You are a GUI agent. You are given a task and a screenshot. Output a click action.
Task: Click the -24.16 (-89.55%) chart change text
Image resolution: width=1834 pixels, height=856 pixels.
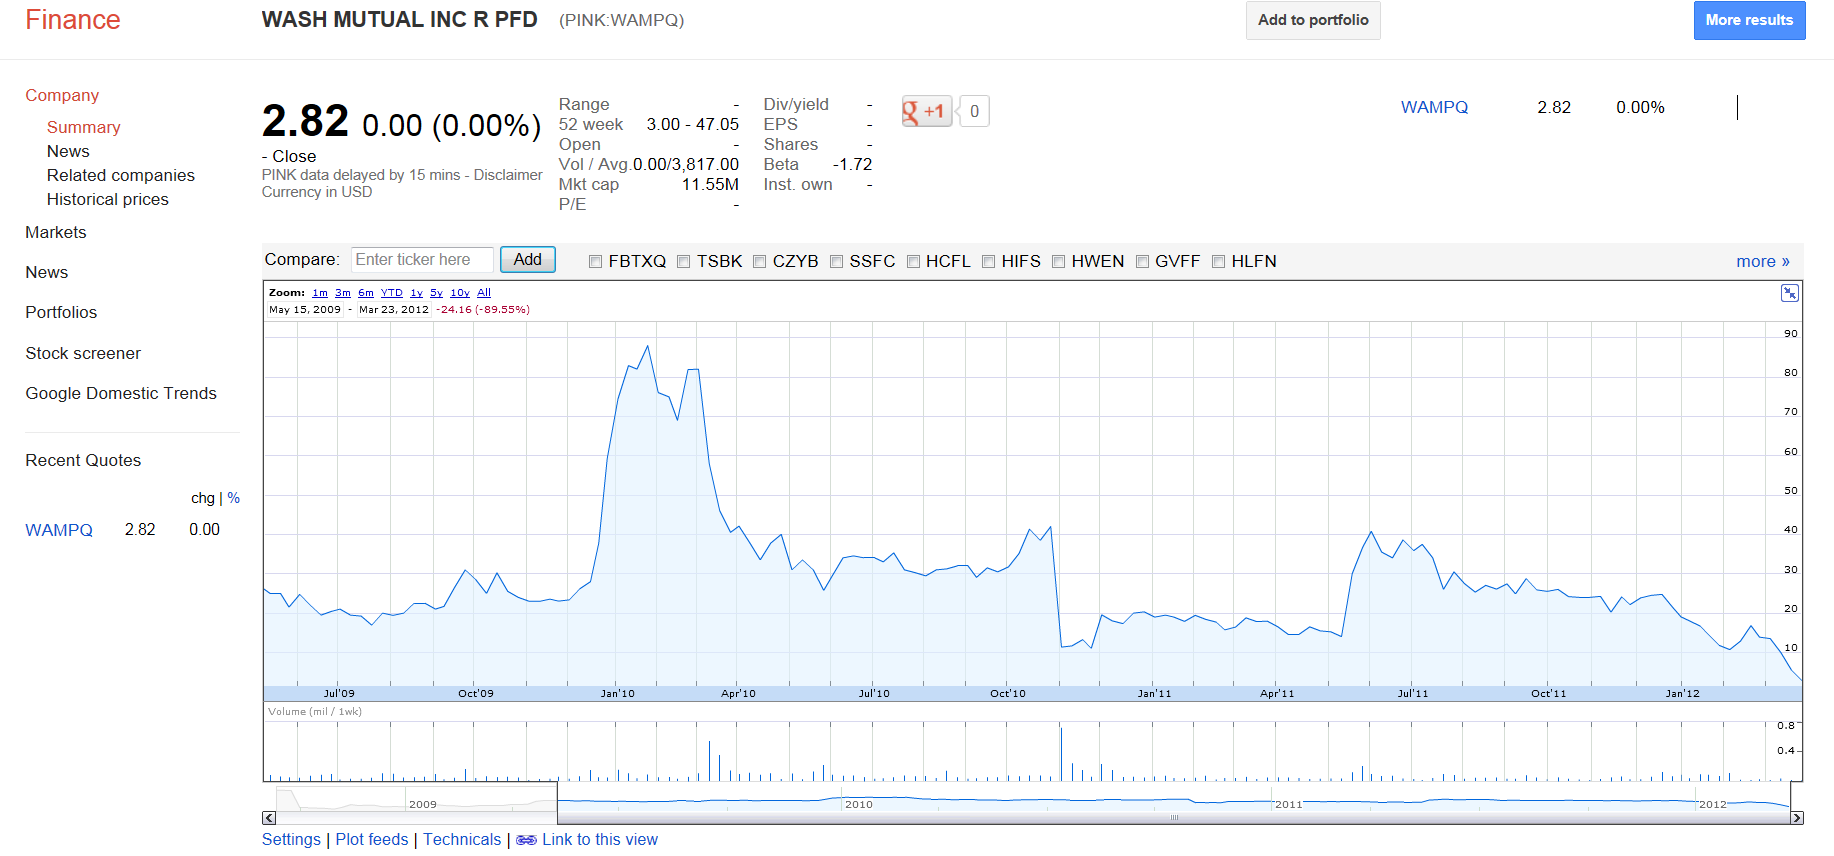(x=483, y=310)
